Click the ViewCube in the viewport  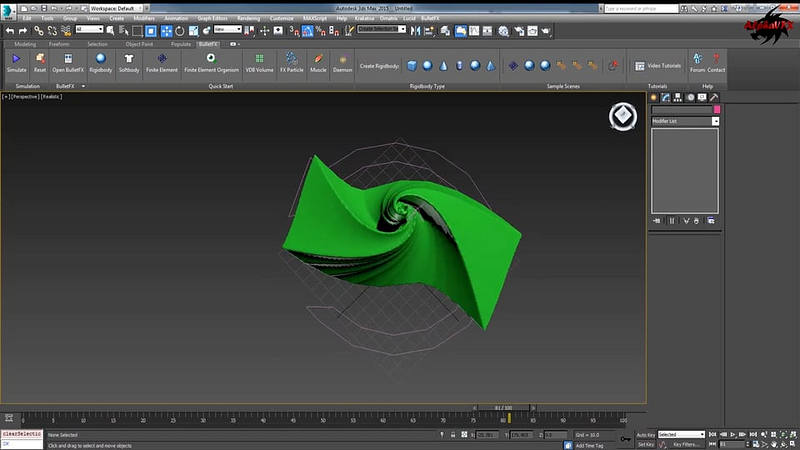point(622,116)
